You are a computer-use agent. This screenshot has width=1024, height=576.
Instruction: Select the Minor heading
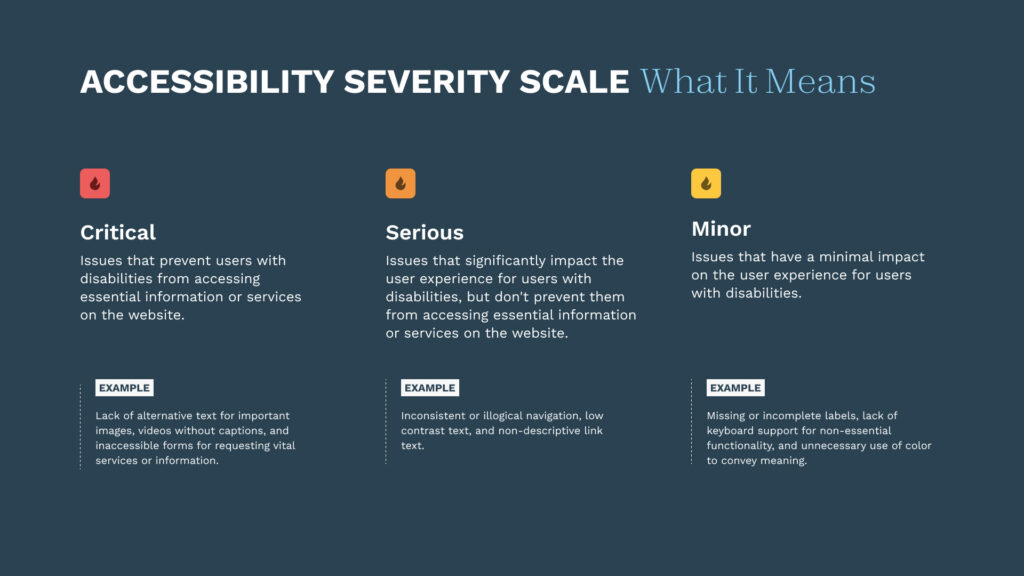[721, 229]
